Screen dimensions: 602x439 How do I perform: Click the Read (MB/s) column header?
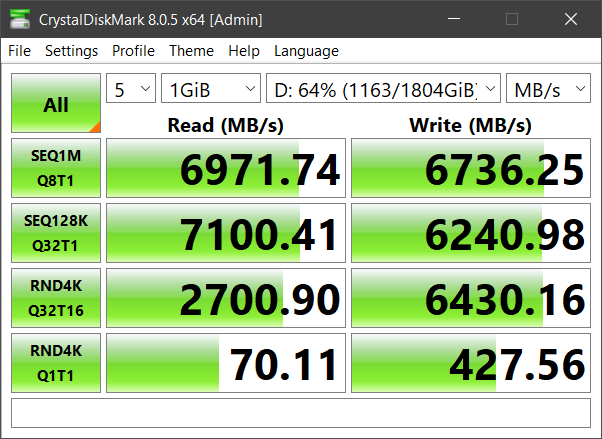pyautogui.click(x=226, y=125)
